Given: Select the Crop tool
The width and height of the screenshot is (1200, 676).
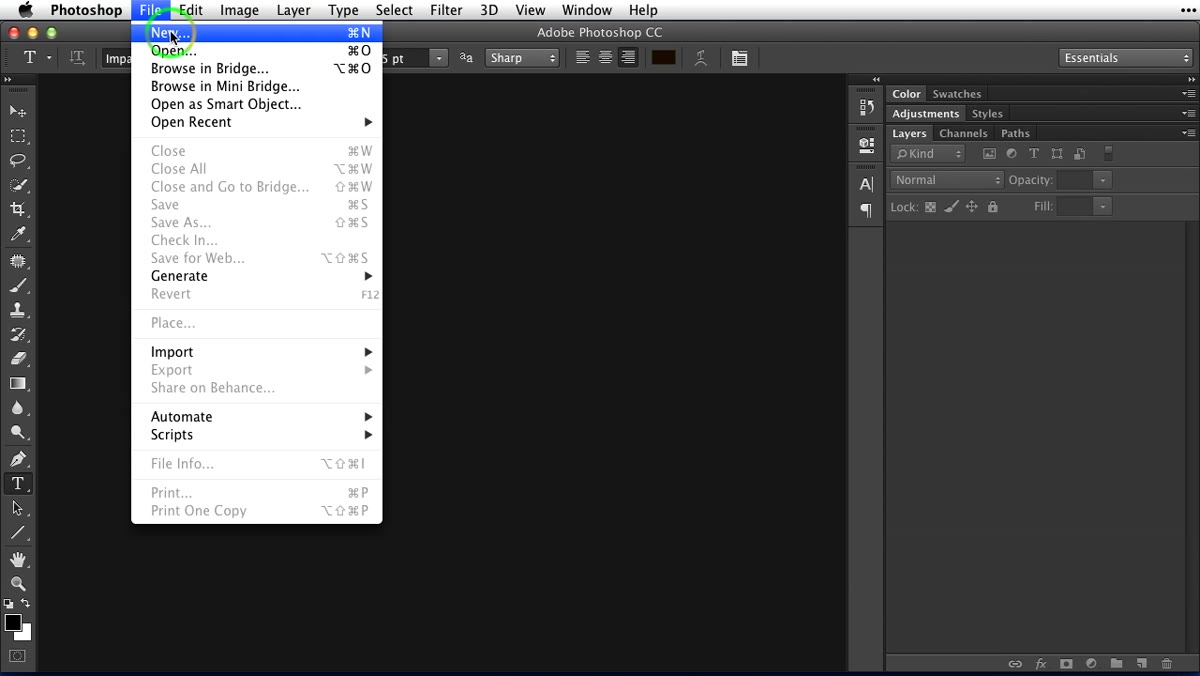Looking at the screenshot, I should (18, 210).
